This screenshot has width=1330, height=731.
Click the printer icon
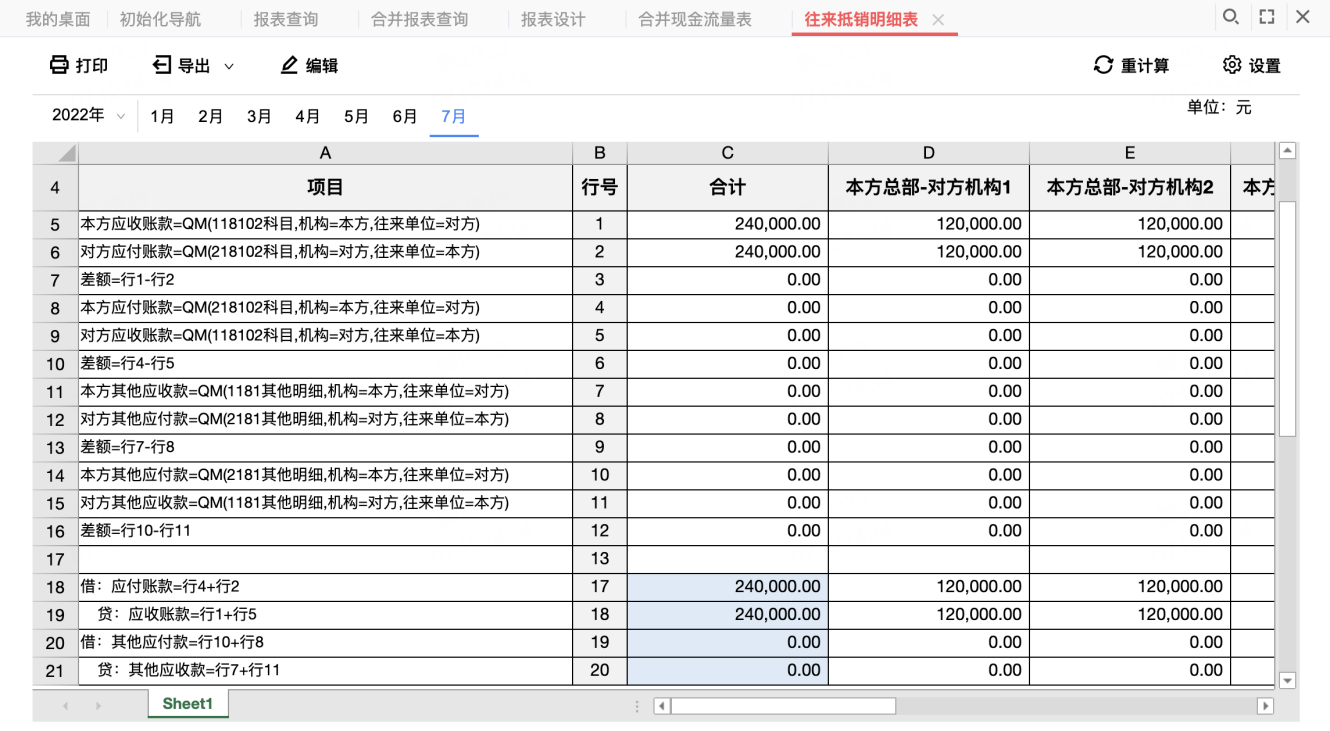coord(60,65)
